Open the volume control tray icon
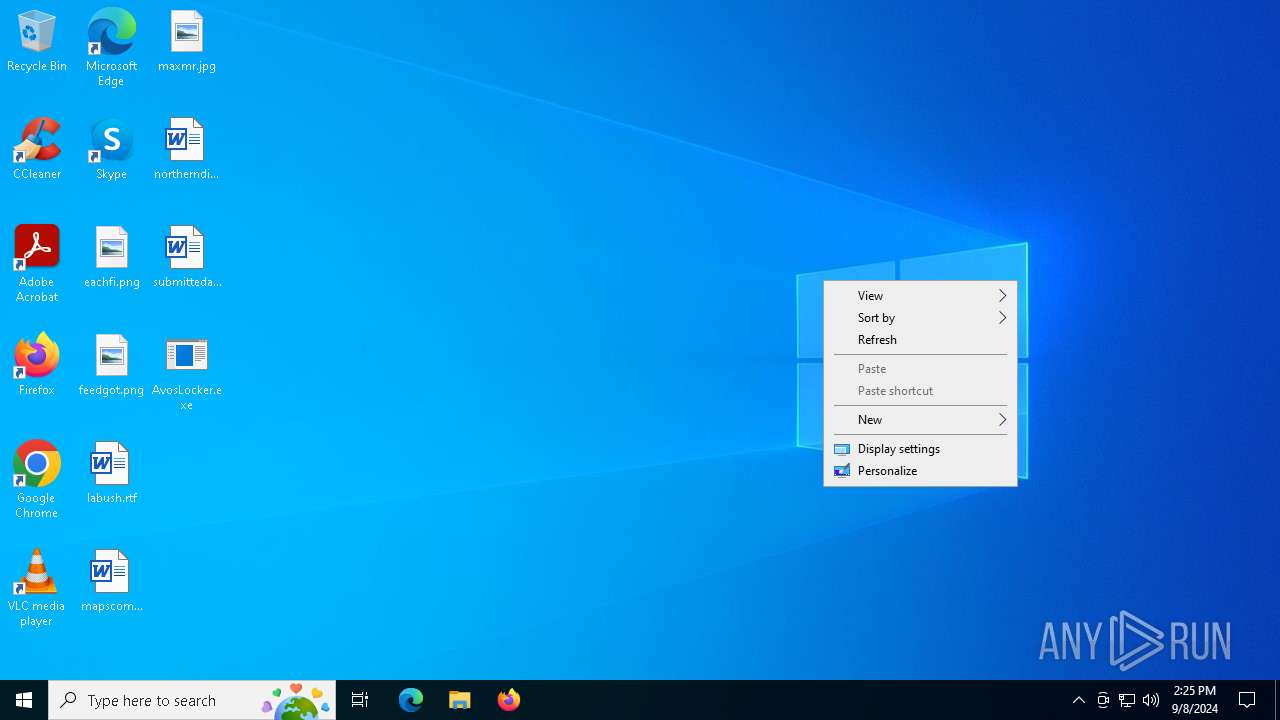This screenshot has height=720, width=1280. point(1151,700)
